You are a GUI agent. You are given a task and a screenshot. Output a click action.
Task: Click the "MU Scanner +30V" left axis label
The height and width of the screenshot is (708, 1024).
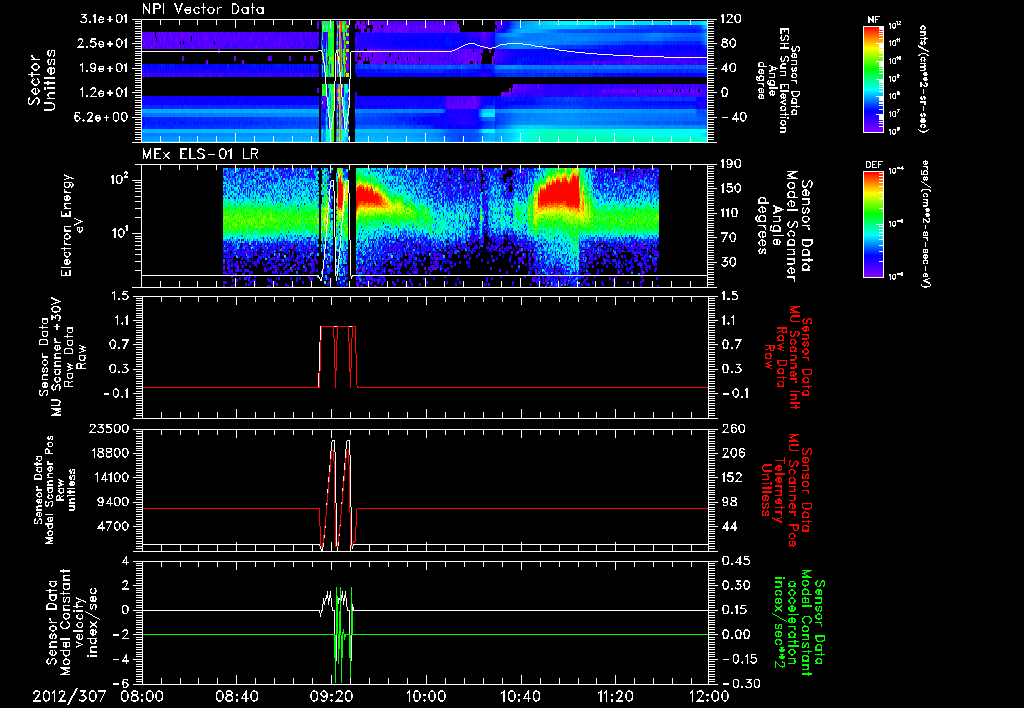pyautogui.click(x=62, y=357)
